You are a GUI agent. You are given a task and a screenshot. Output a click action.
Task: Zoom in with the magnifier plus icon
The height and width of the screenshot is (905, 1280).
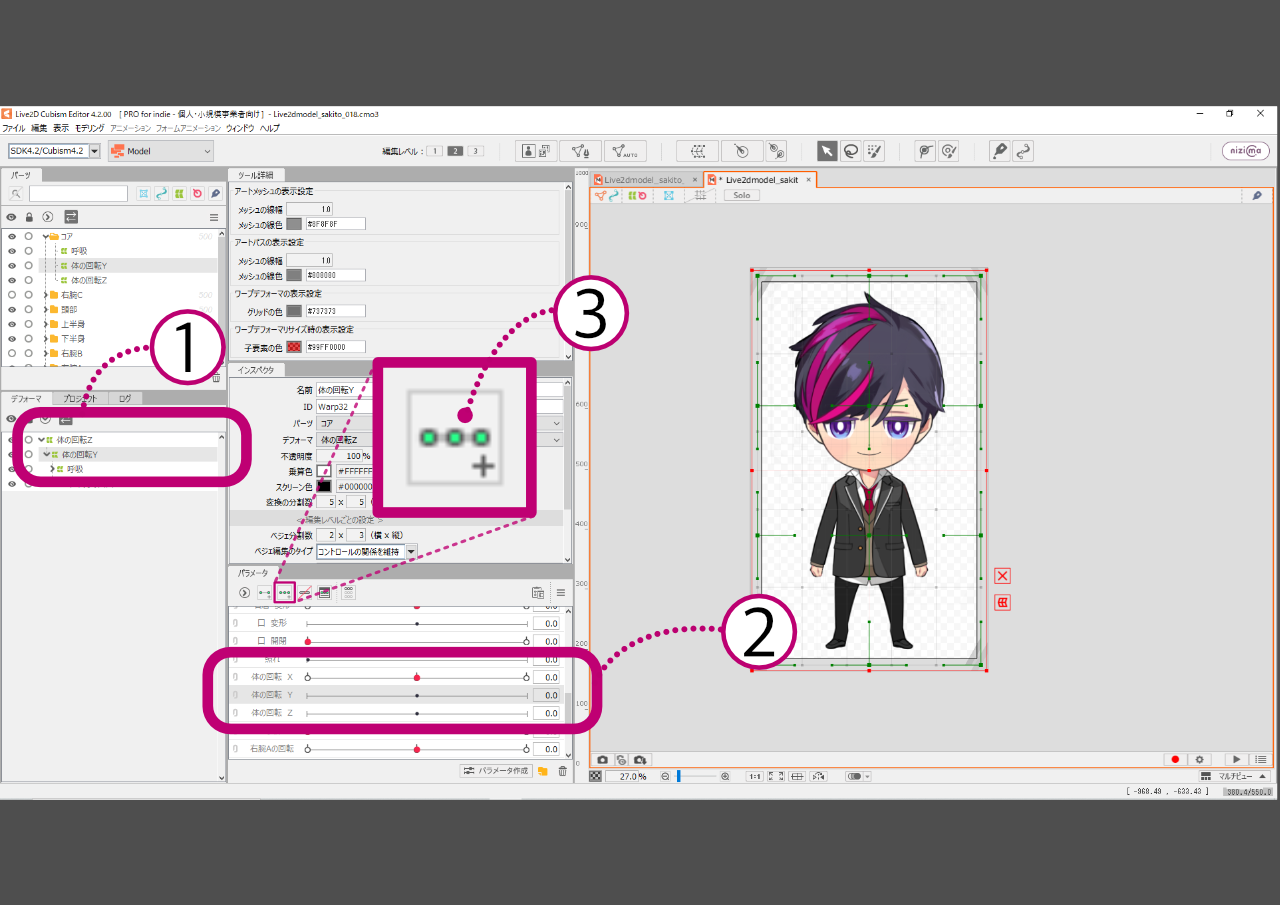pyautogui.click(x=725, y=776)
